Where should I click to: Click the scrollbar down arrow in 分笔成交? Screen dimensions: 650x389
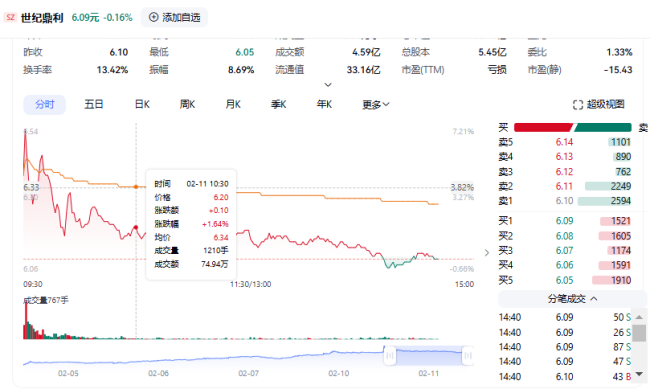639,374
